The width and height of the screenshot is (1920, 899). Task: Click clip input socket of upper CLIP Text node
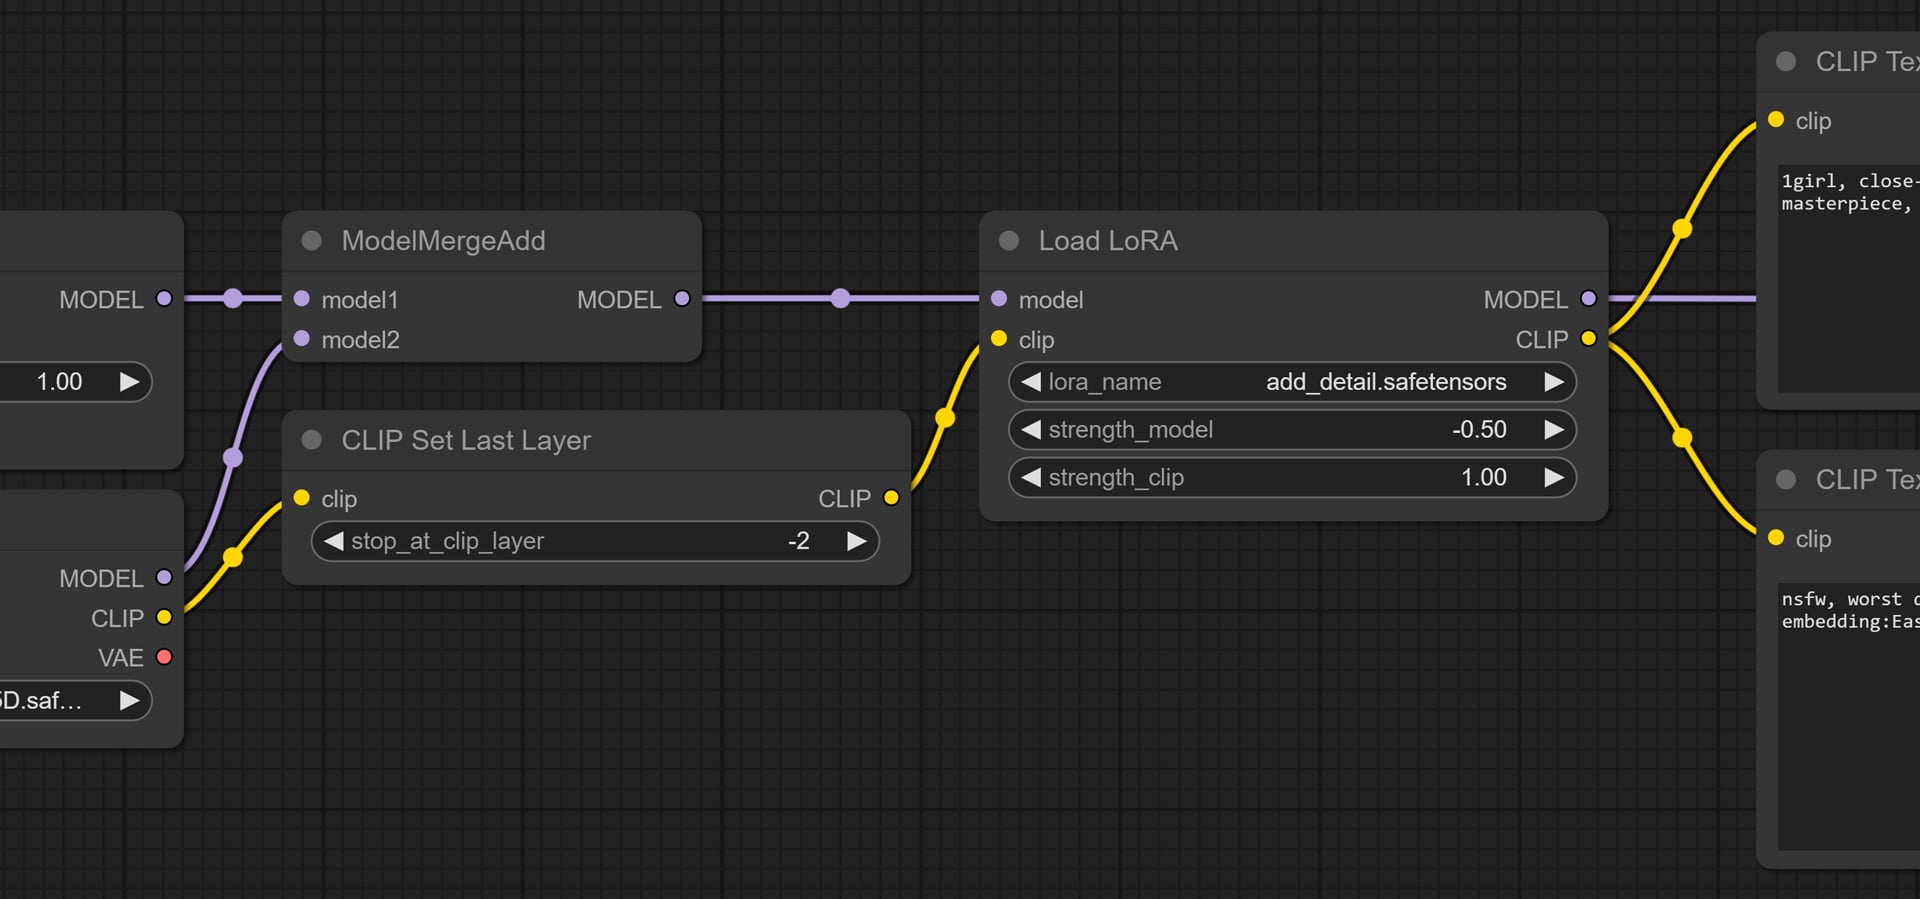[x=1776, y=120]
